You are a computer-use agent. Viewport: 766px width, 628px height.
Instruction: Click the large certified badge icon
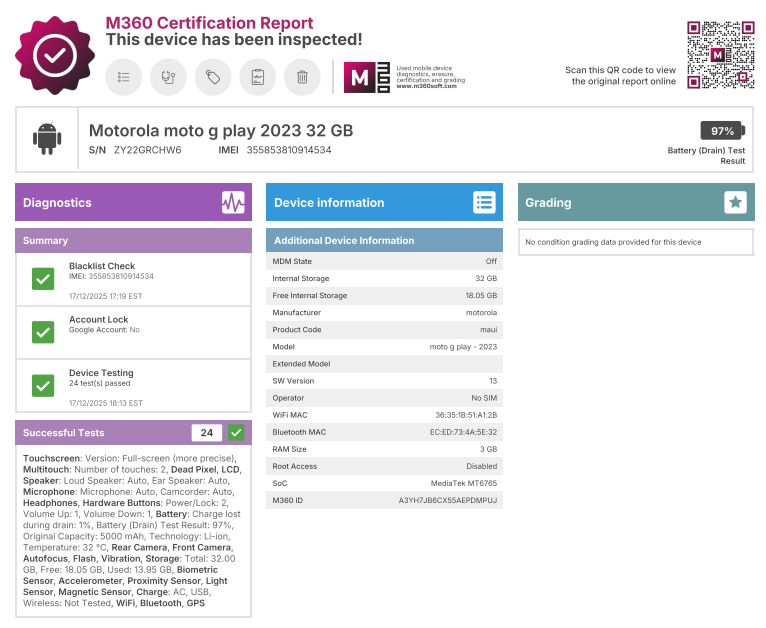point(54,55)
